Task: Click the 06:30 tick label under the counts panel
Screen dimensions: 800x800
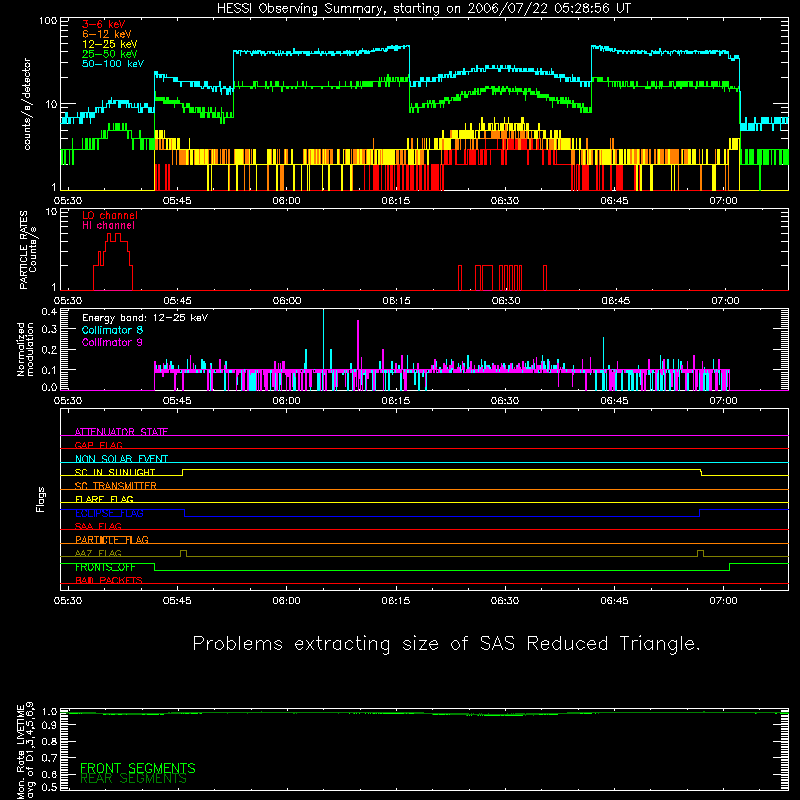Action: (x=505, y=201)
